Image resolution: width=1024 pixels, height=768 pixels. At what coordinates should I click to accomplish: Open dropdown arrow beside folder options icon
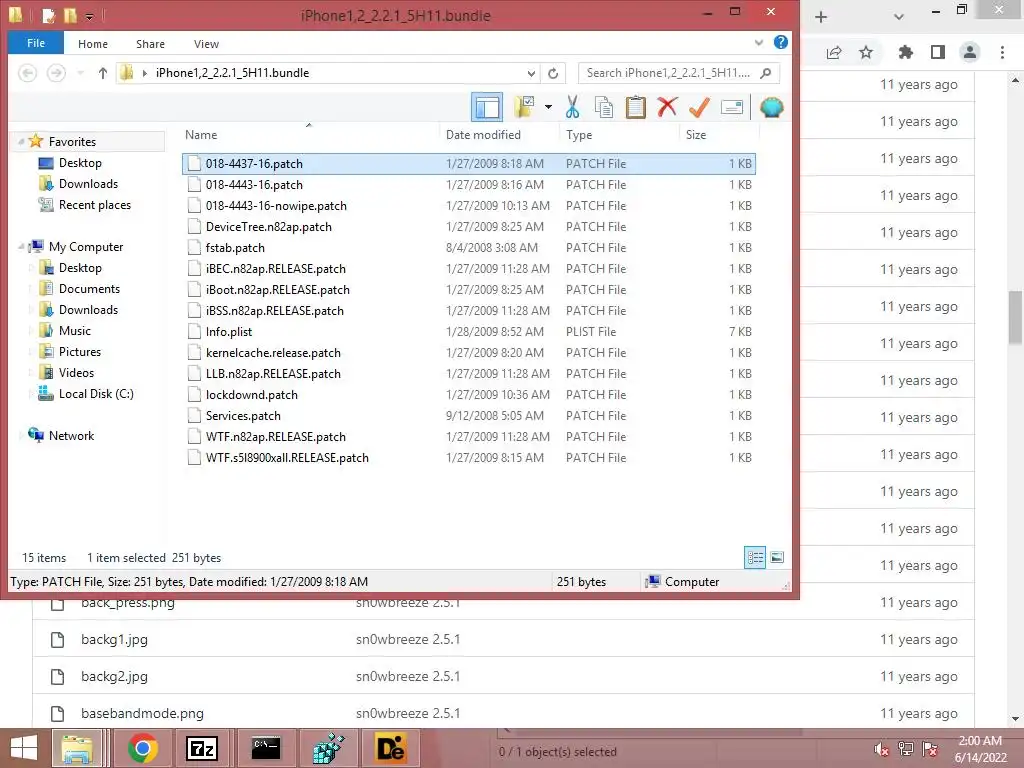pos(548,107)
